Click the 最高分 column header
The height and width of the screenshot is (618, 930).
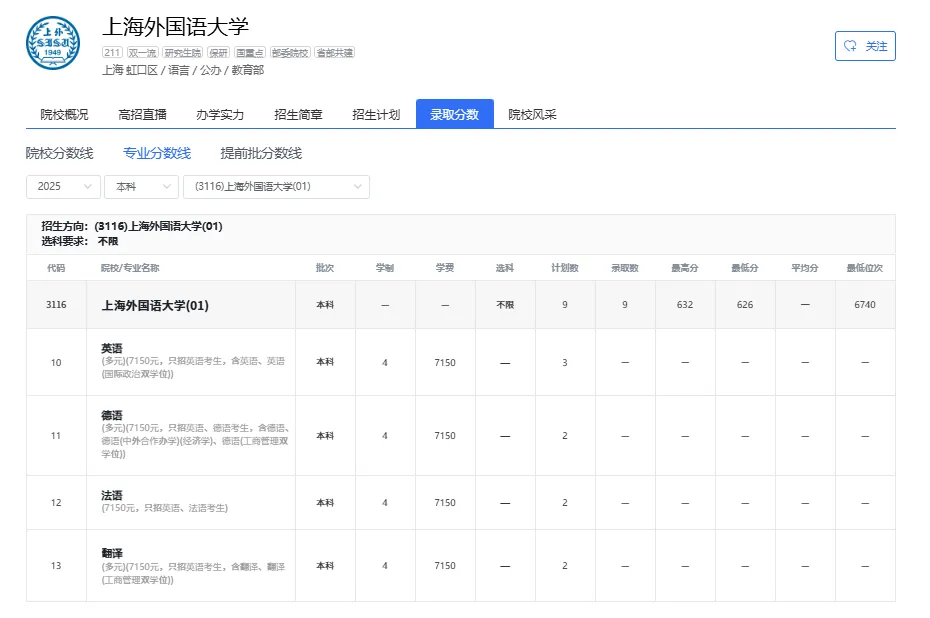click(684, 268)
